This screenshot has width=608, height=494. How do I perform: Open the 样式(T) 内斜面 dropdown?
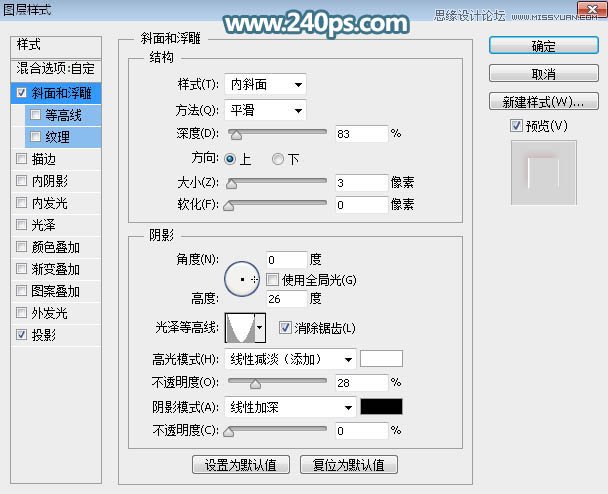click(265, 84)
